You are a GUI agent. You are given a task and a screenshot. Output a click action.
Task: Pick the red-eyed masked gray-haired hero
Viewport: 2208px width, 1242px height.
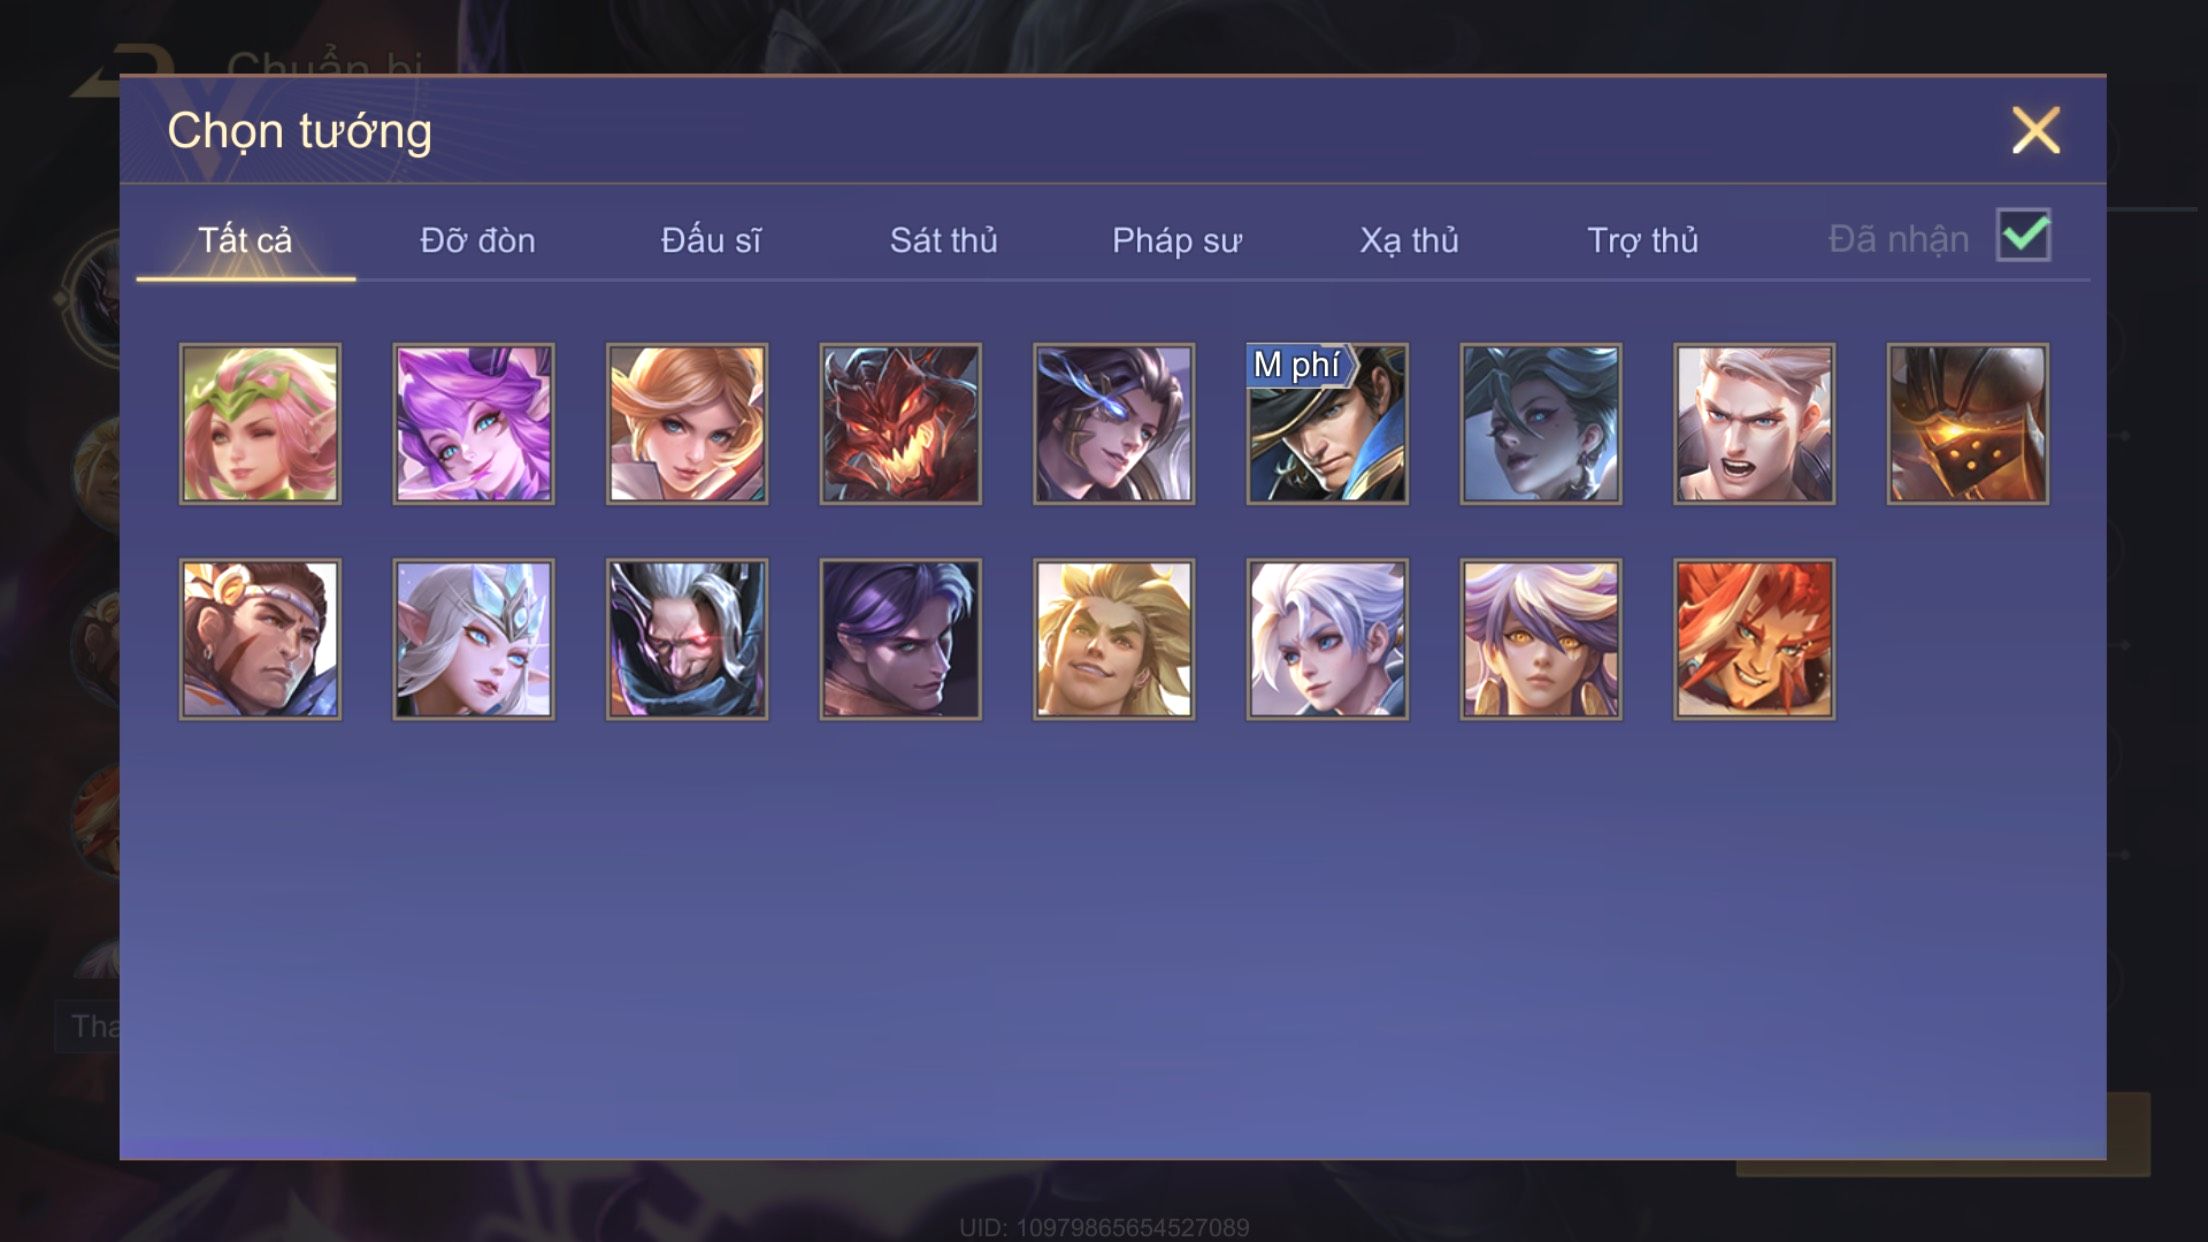pos(687,639)
